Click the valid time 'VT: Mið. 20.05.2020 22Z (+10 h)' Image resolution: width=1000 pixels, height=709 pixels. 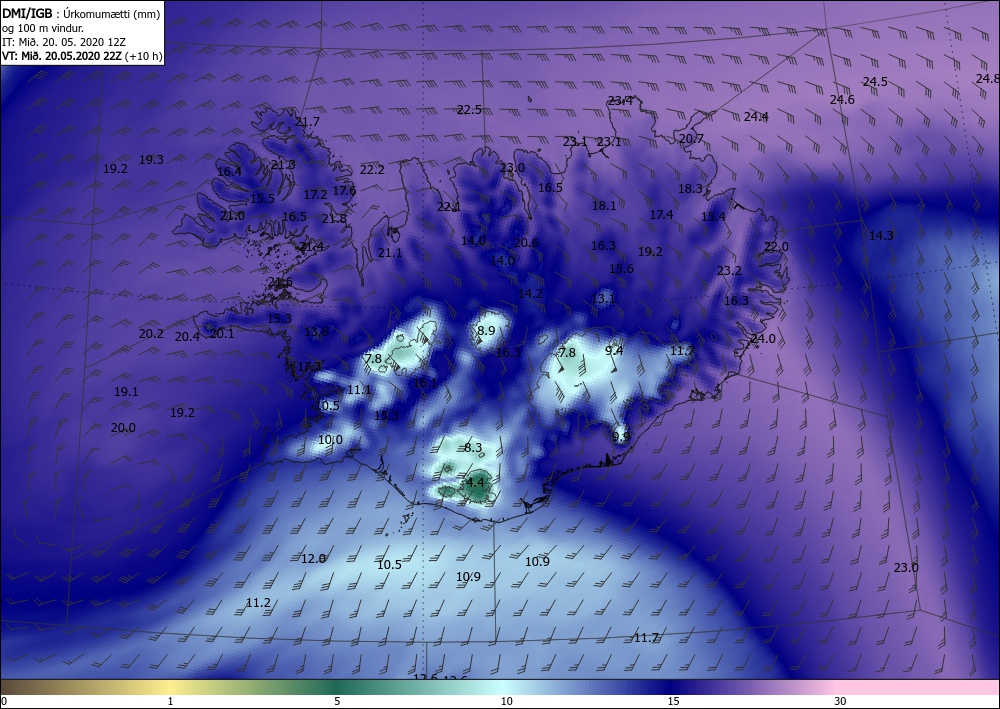pos(82,56)
